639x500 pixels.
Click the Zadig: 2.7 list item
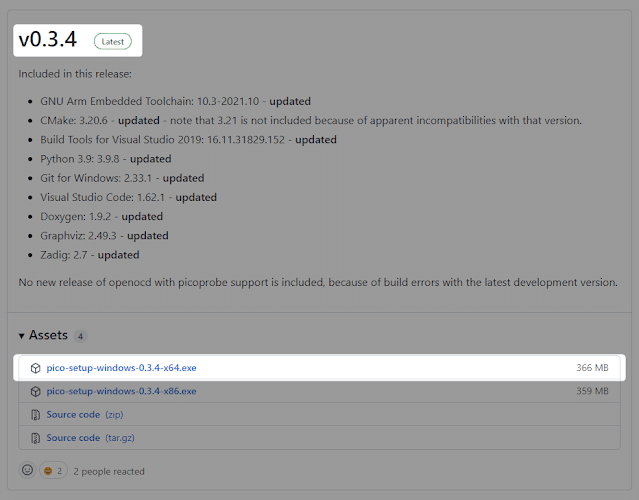coord(90,255)
